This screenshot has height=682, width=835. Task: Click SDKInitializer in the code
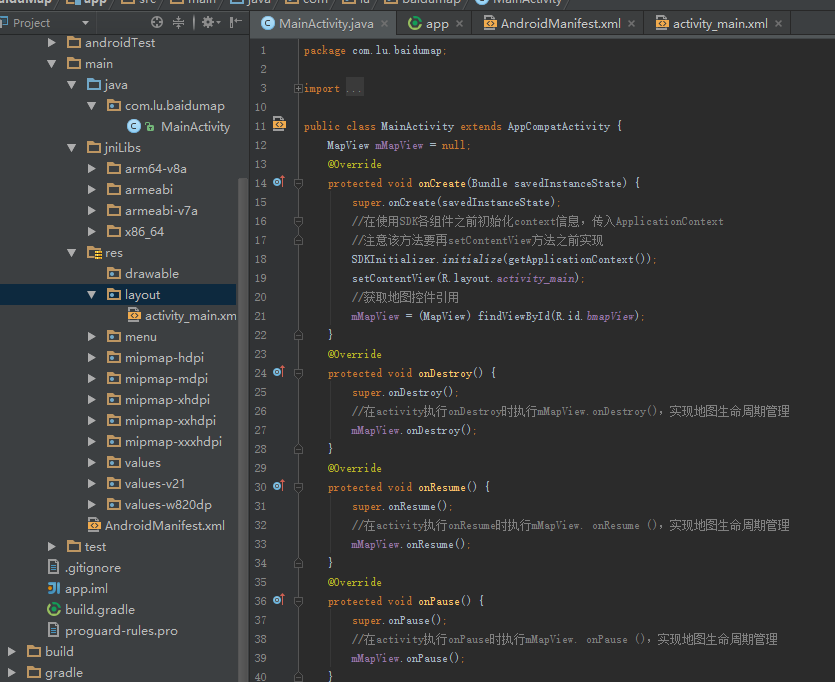(x=393, y=260)
